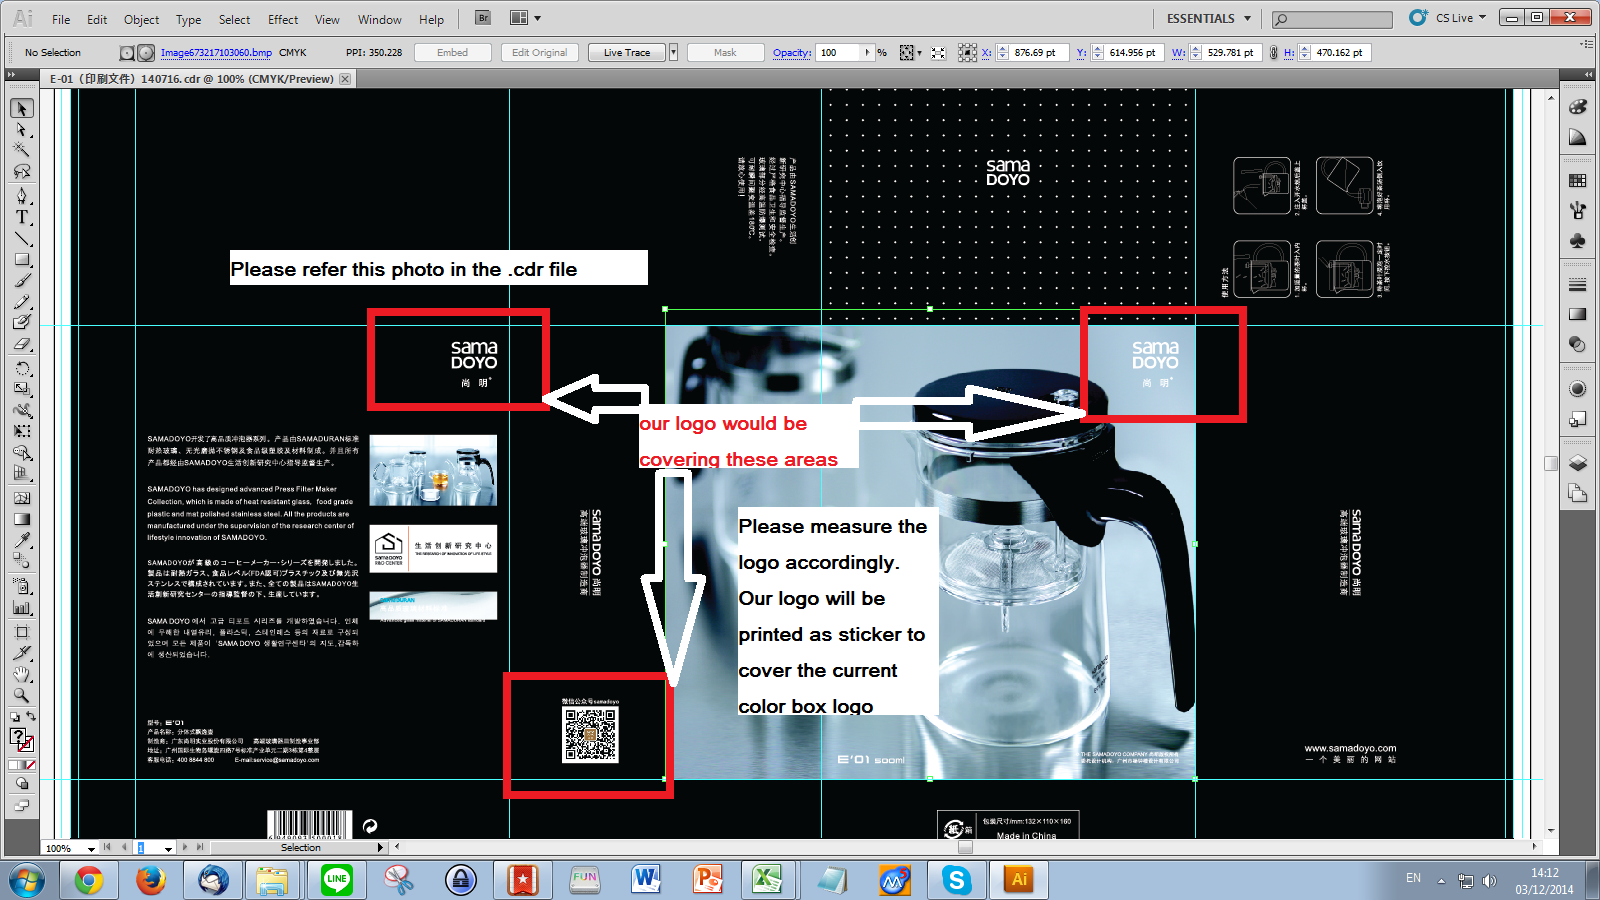Select the Direct Selection tool
The image size is (1600, 900).
21,130
